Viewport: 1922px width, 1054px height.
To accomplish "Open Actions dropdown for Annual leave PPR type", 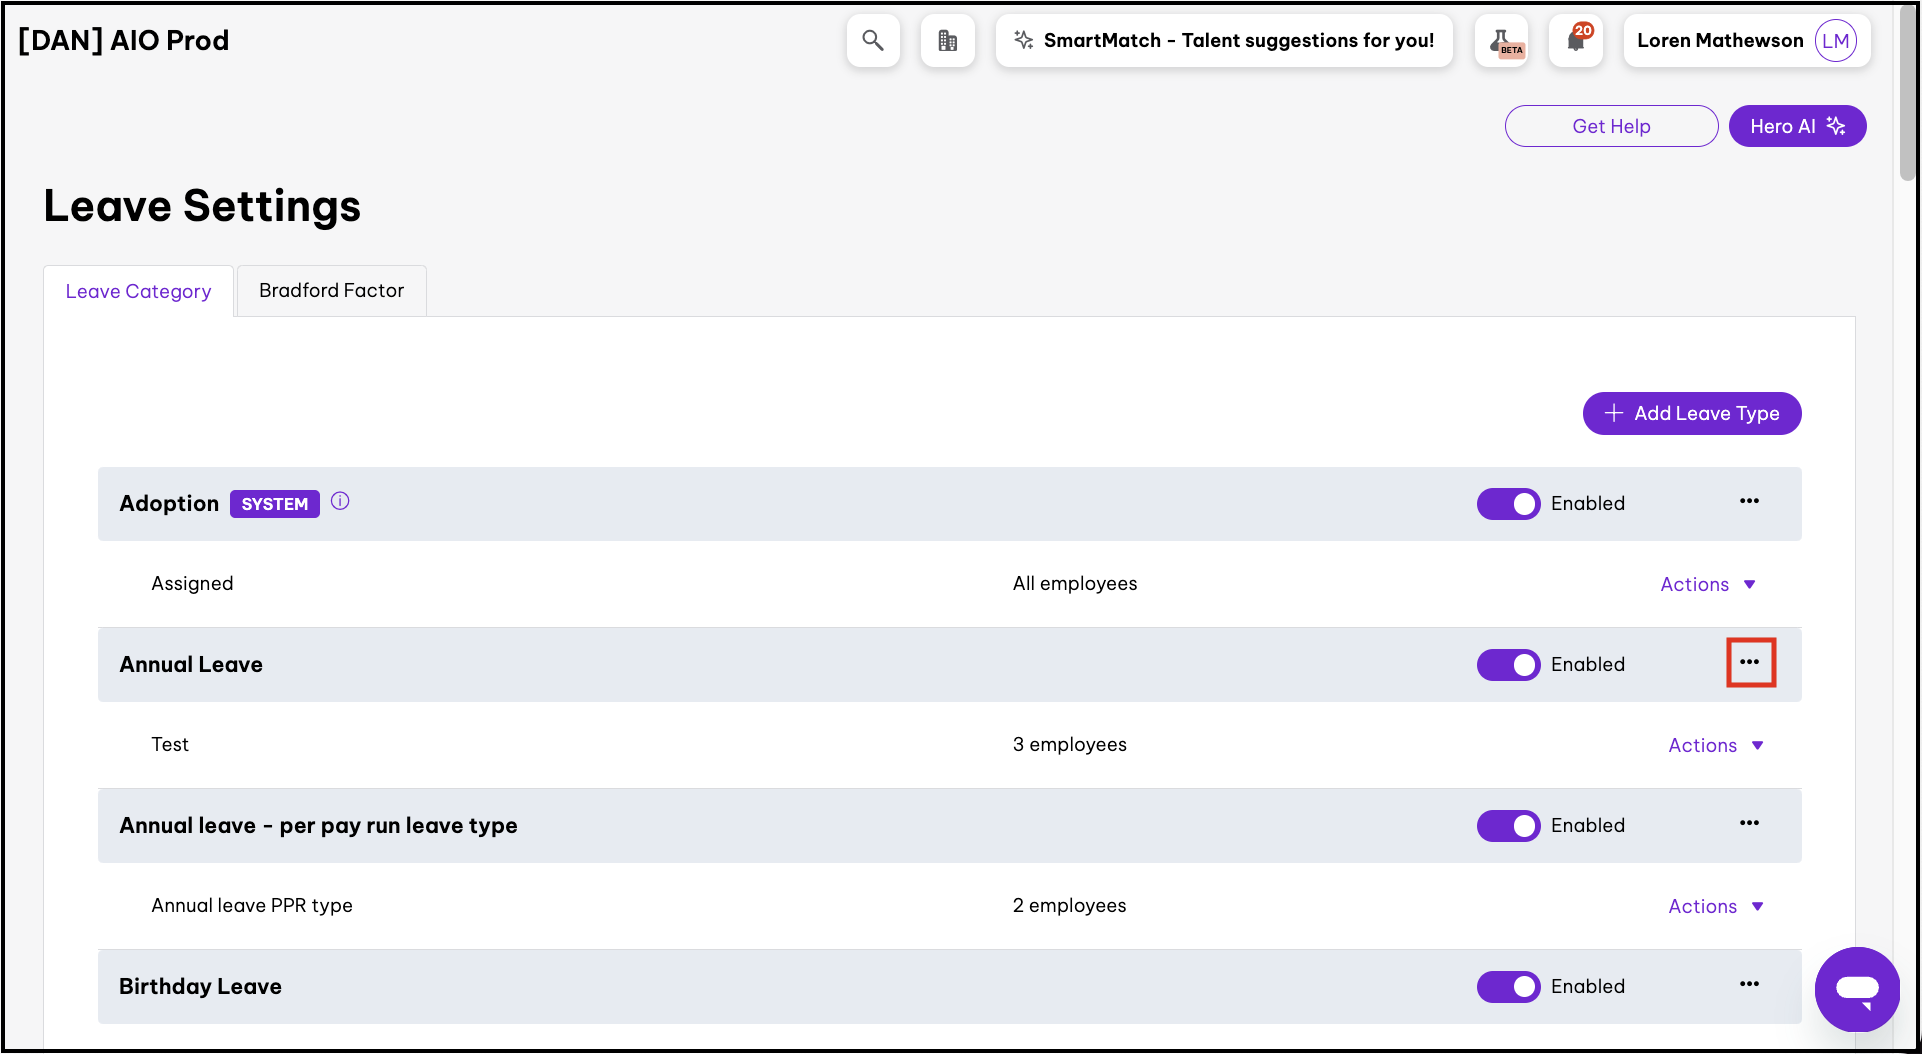I will click(1715, 907).
